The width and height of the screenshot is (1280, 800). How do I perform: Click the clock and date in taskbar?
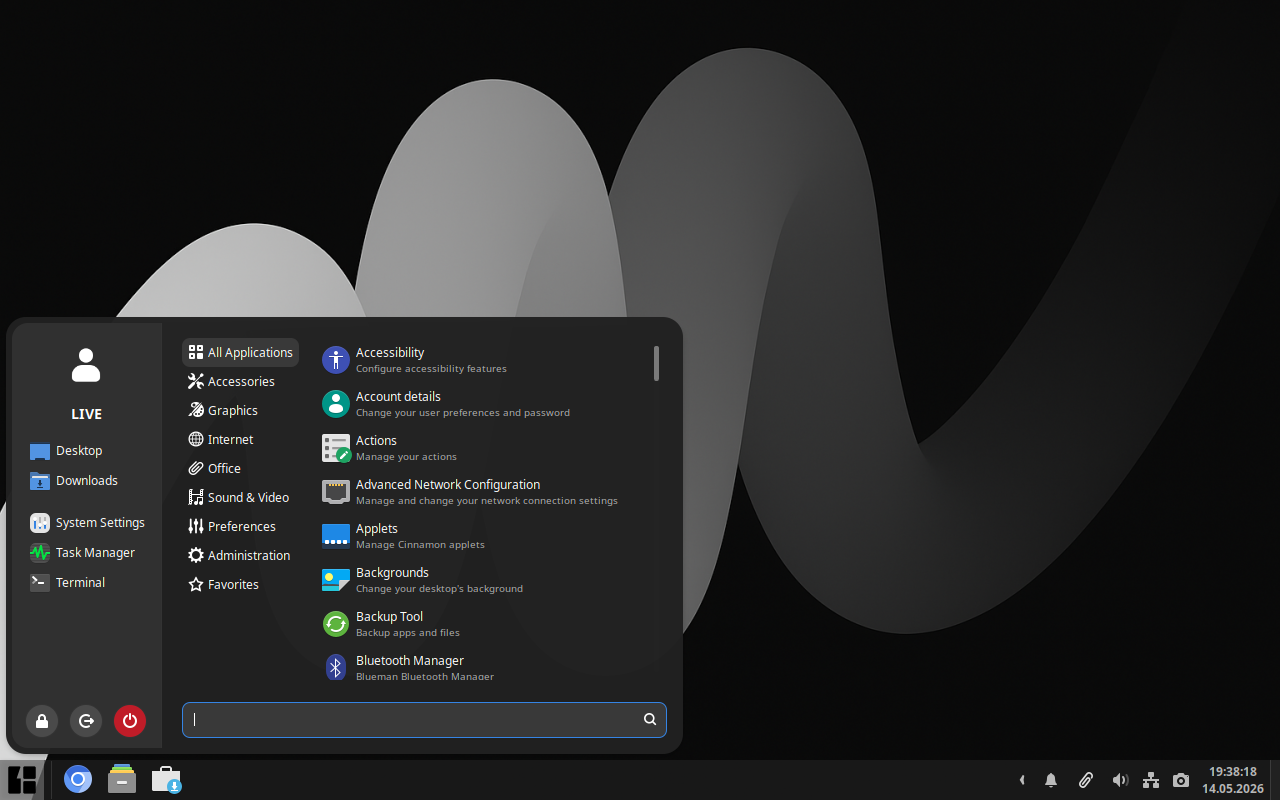point(1232,780)
